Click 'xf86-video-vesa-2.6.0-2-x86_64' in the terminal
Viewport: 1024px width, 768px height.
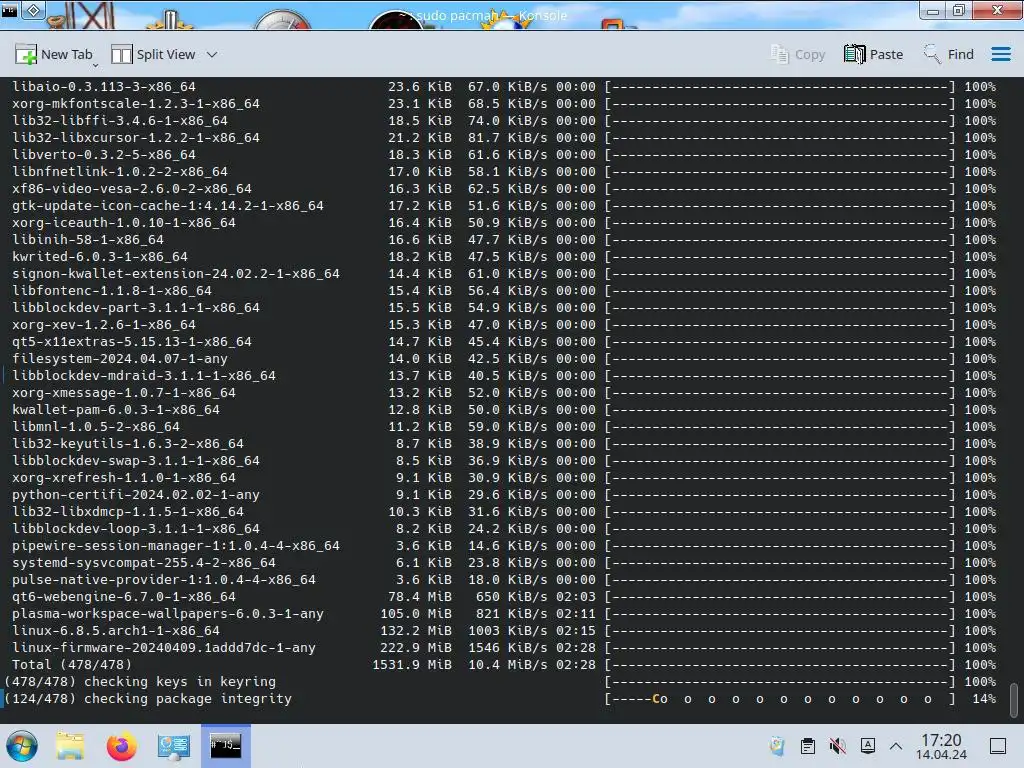[x=132, y=189]
